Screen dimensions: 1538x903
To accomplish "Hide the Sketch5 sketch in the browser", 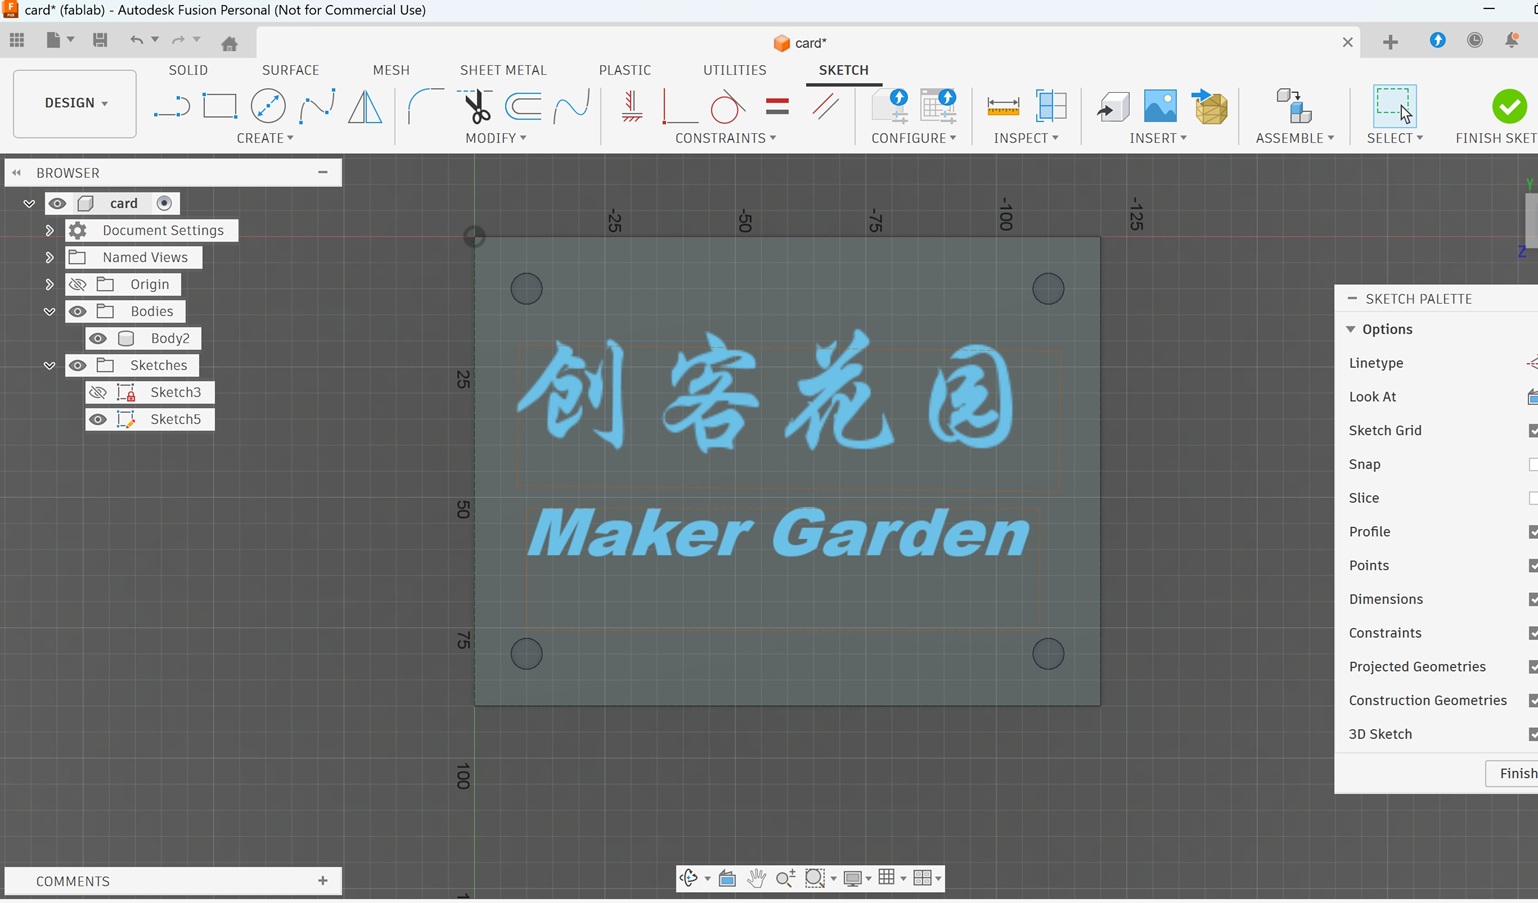I will tap(98, 419).
